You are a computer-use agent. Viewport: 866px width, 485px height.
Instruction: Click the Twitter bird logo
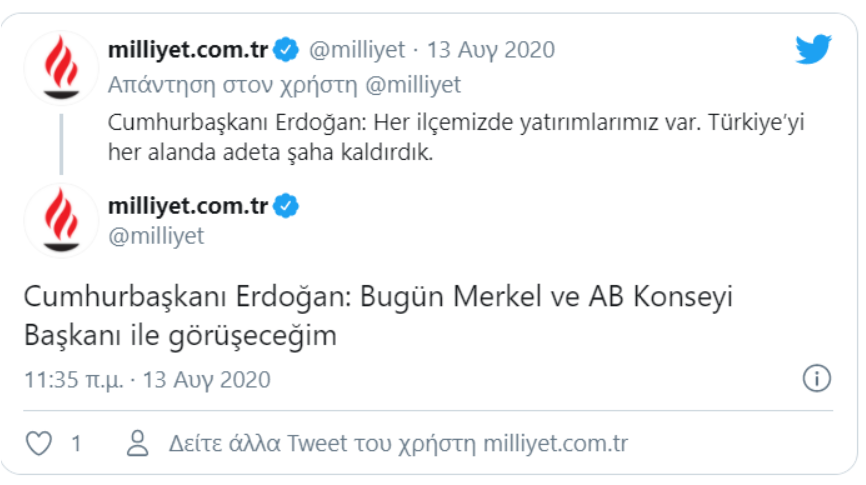(813, 49)
